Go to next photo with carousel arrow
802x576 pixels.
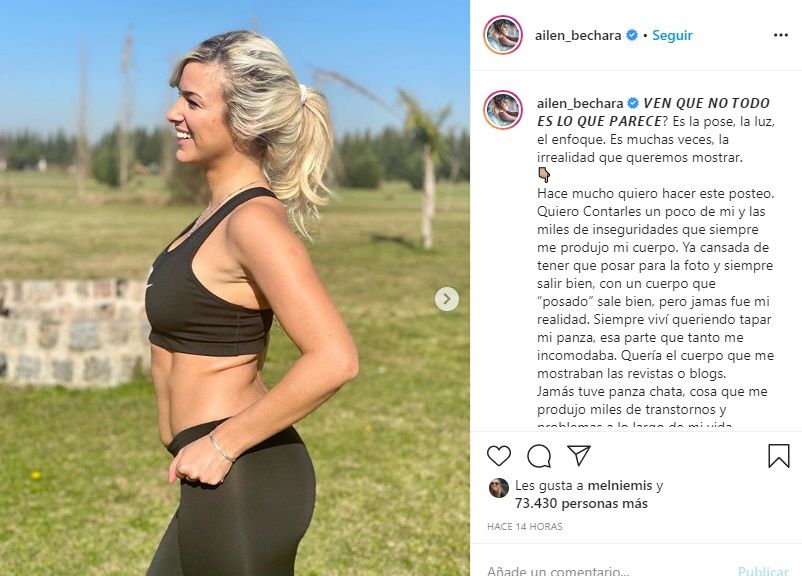(447, 298)
